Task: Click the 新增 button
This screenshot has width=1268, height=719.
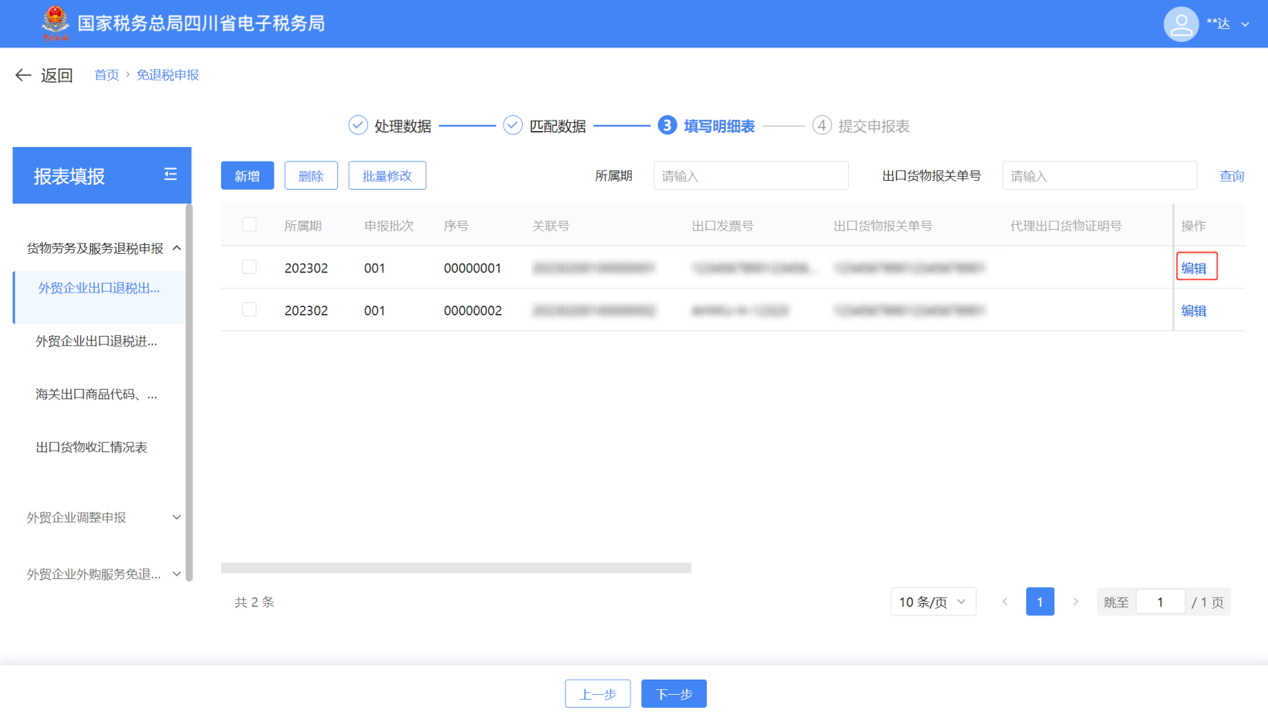Action: coord(247,176)
